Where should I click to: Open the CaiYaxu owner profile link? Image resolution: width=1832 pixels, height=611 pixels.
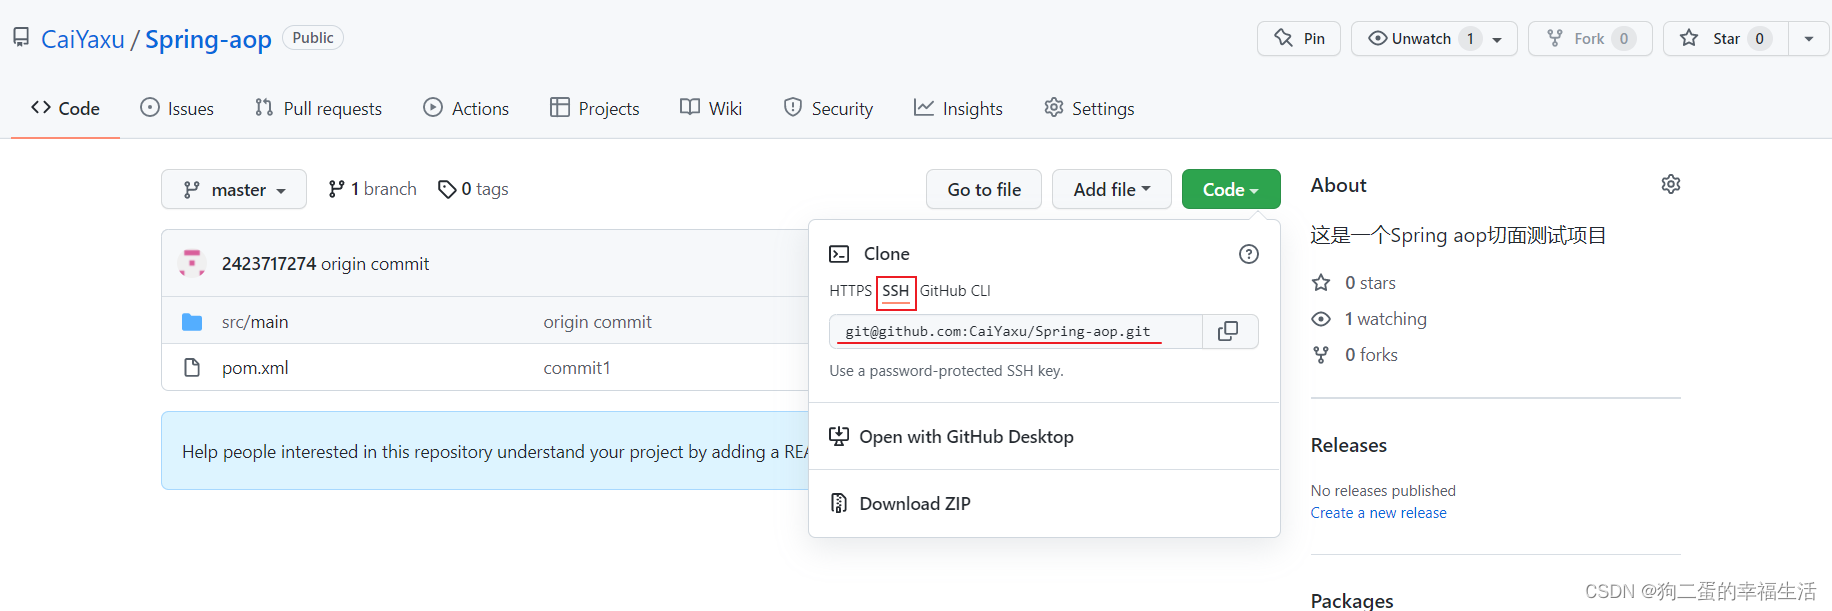point(83,39)
